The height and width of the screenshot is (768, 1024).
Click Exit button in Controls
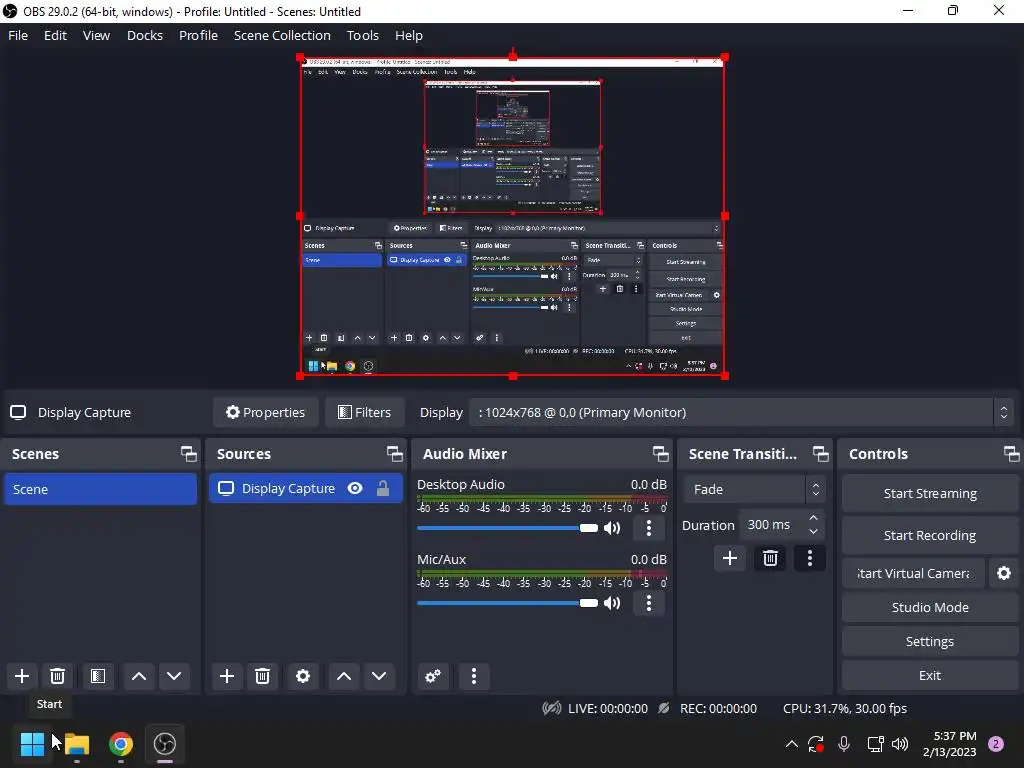(x=930, y=675)
